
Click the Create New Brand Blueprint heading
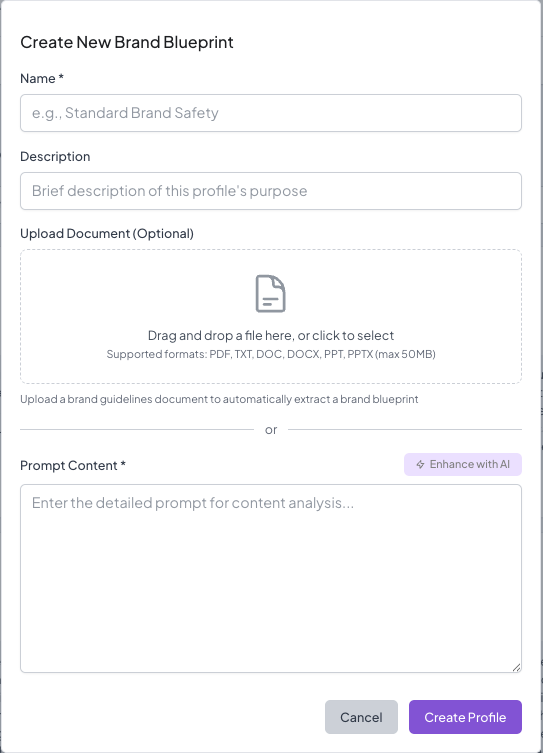[x=127, y=42]
